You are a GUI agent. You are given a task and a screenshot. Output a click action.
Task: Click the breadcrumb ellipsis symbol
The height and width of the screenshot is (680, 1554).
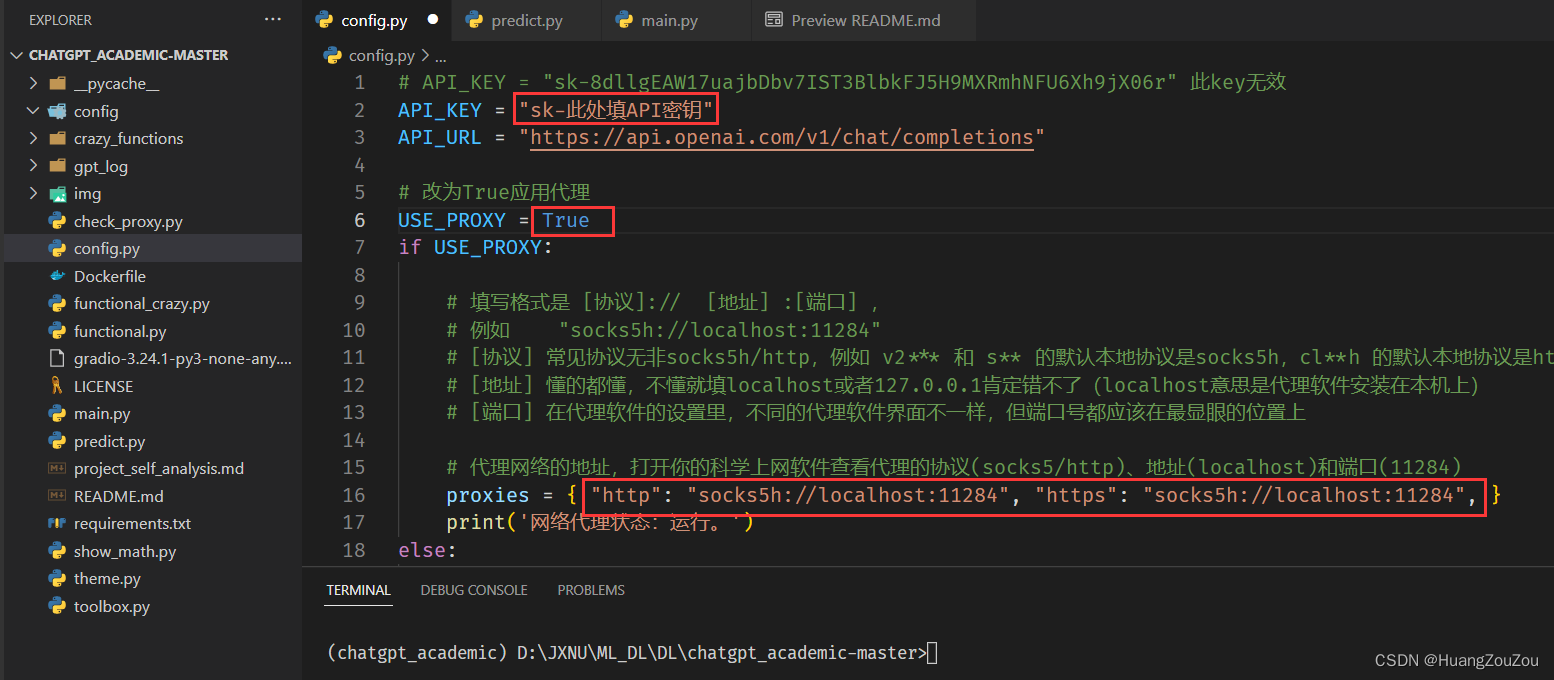pyautogui.click(x=440, y=57)
